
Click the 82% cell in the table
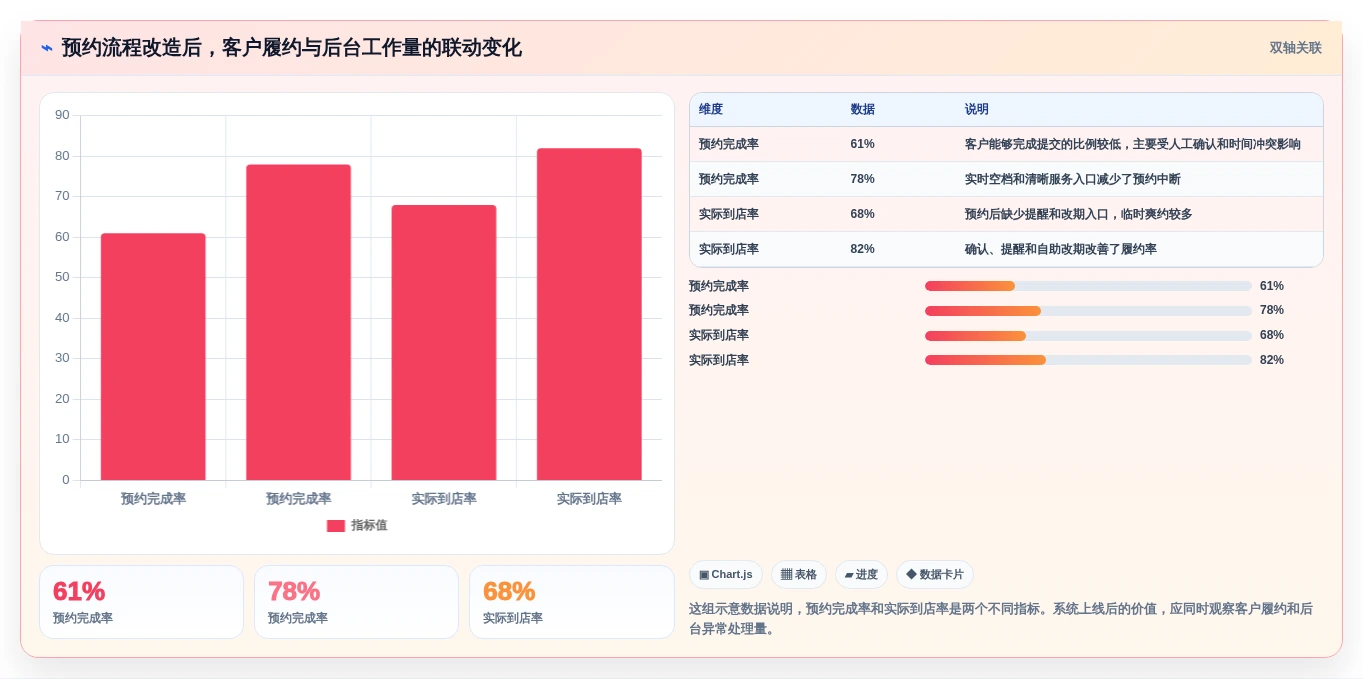pos(862,249)
